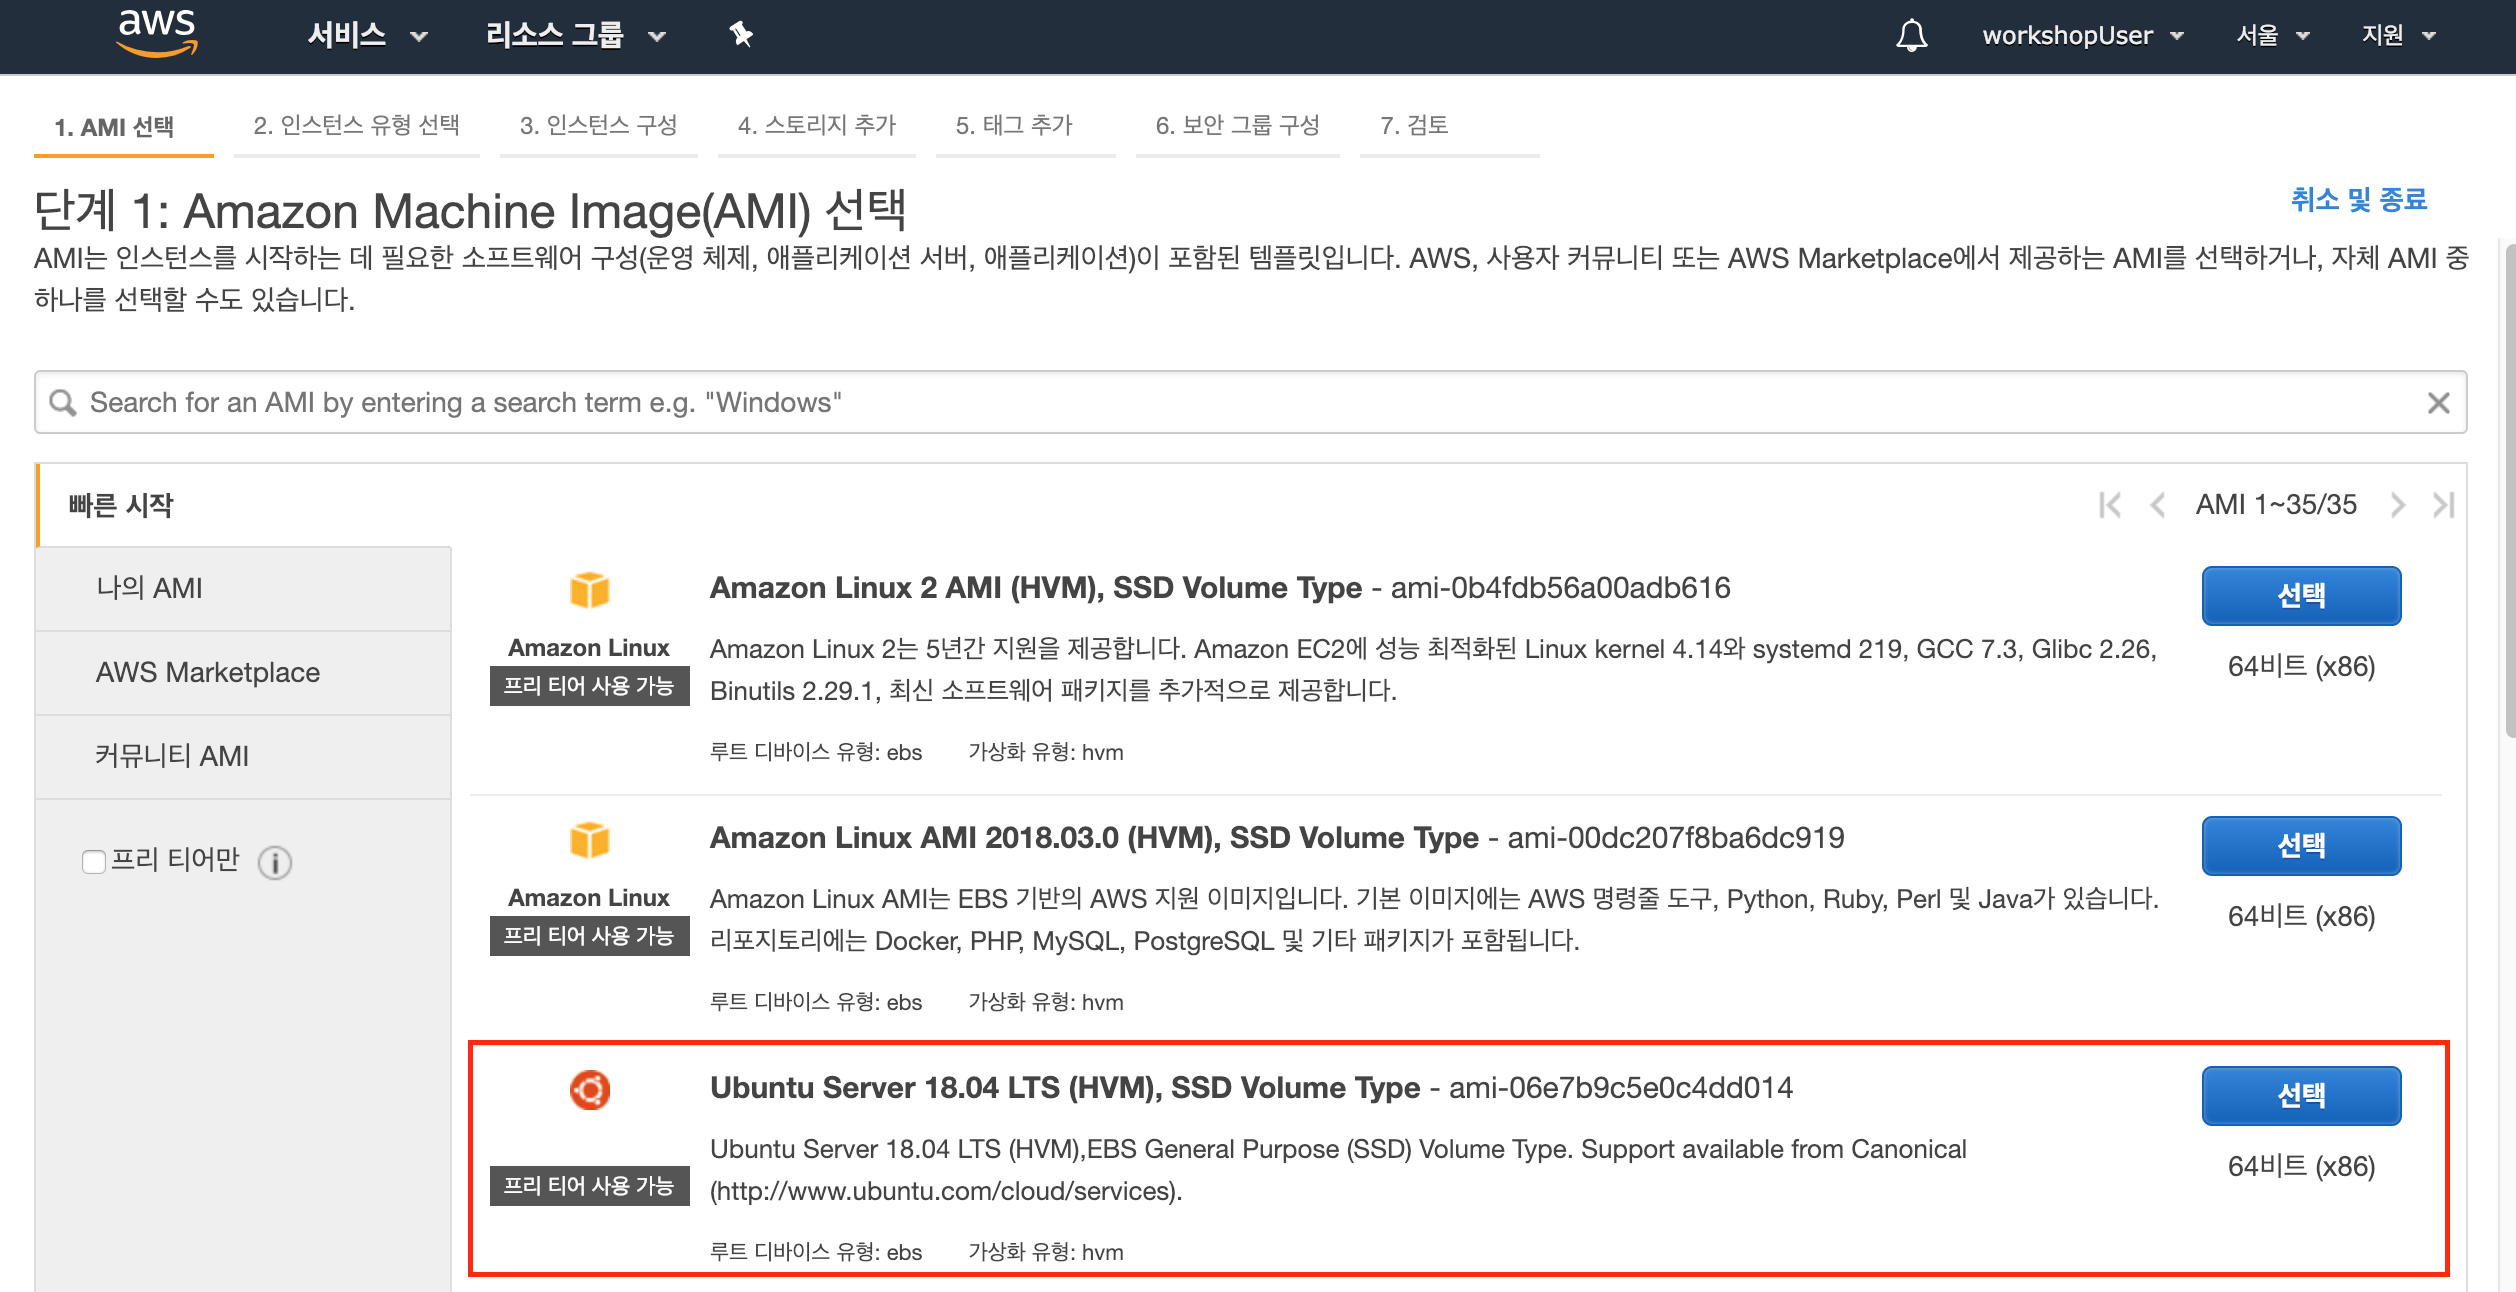Open the 지원 support dropdown
The width and height of the screenshot is (2516, 1292).
click(x=2398, y=35)
